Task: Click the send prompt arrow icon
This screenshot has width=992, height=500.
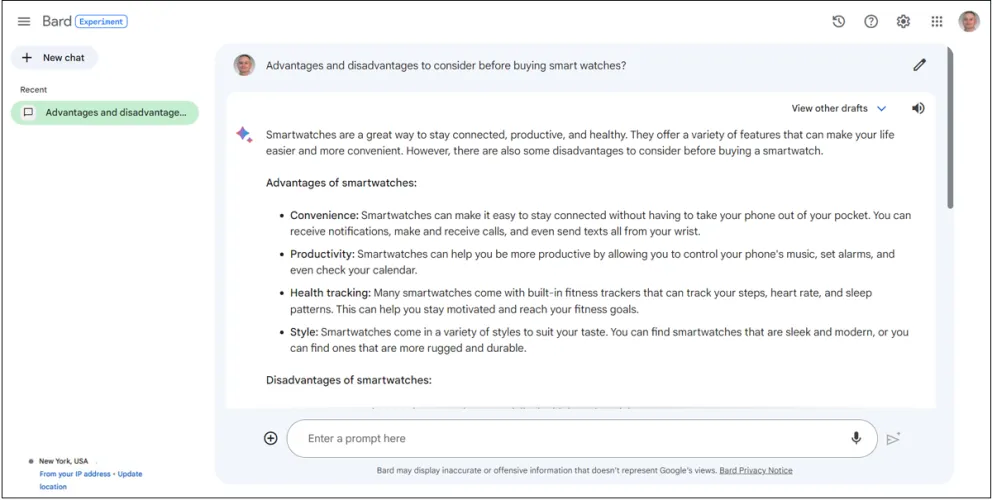Action: [893, 439]
